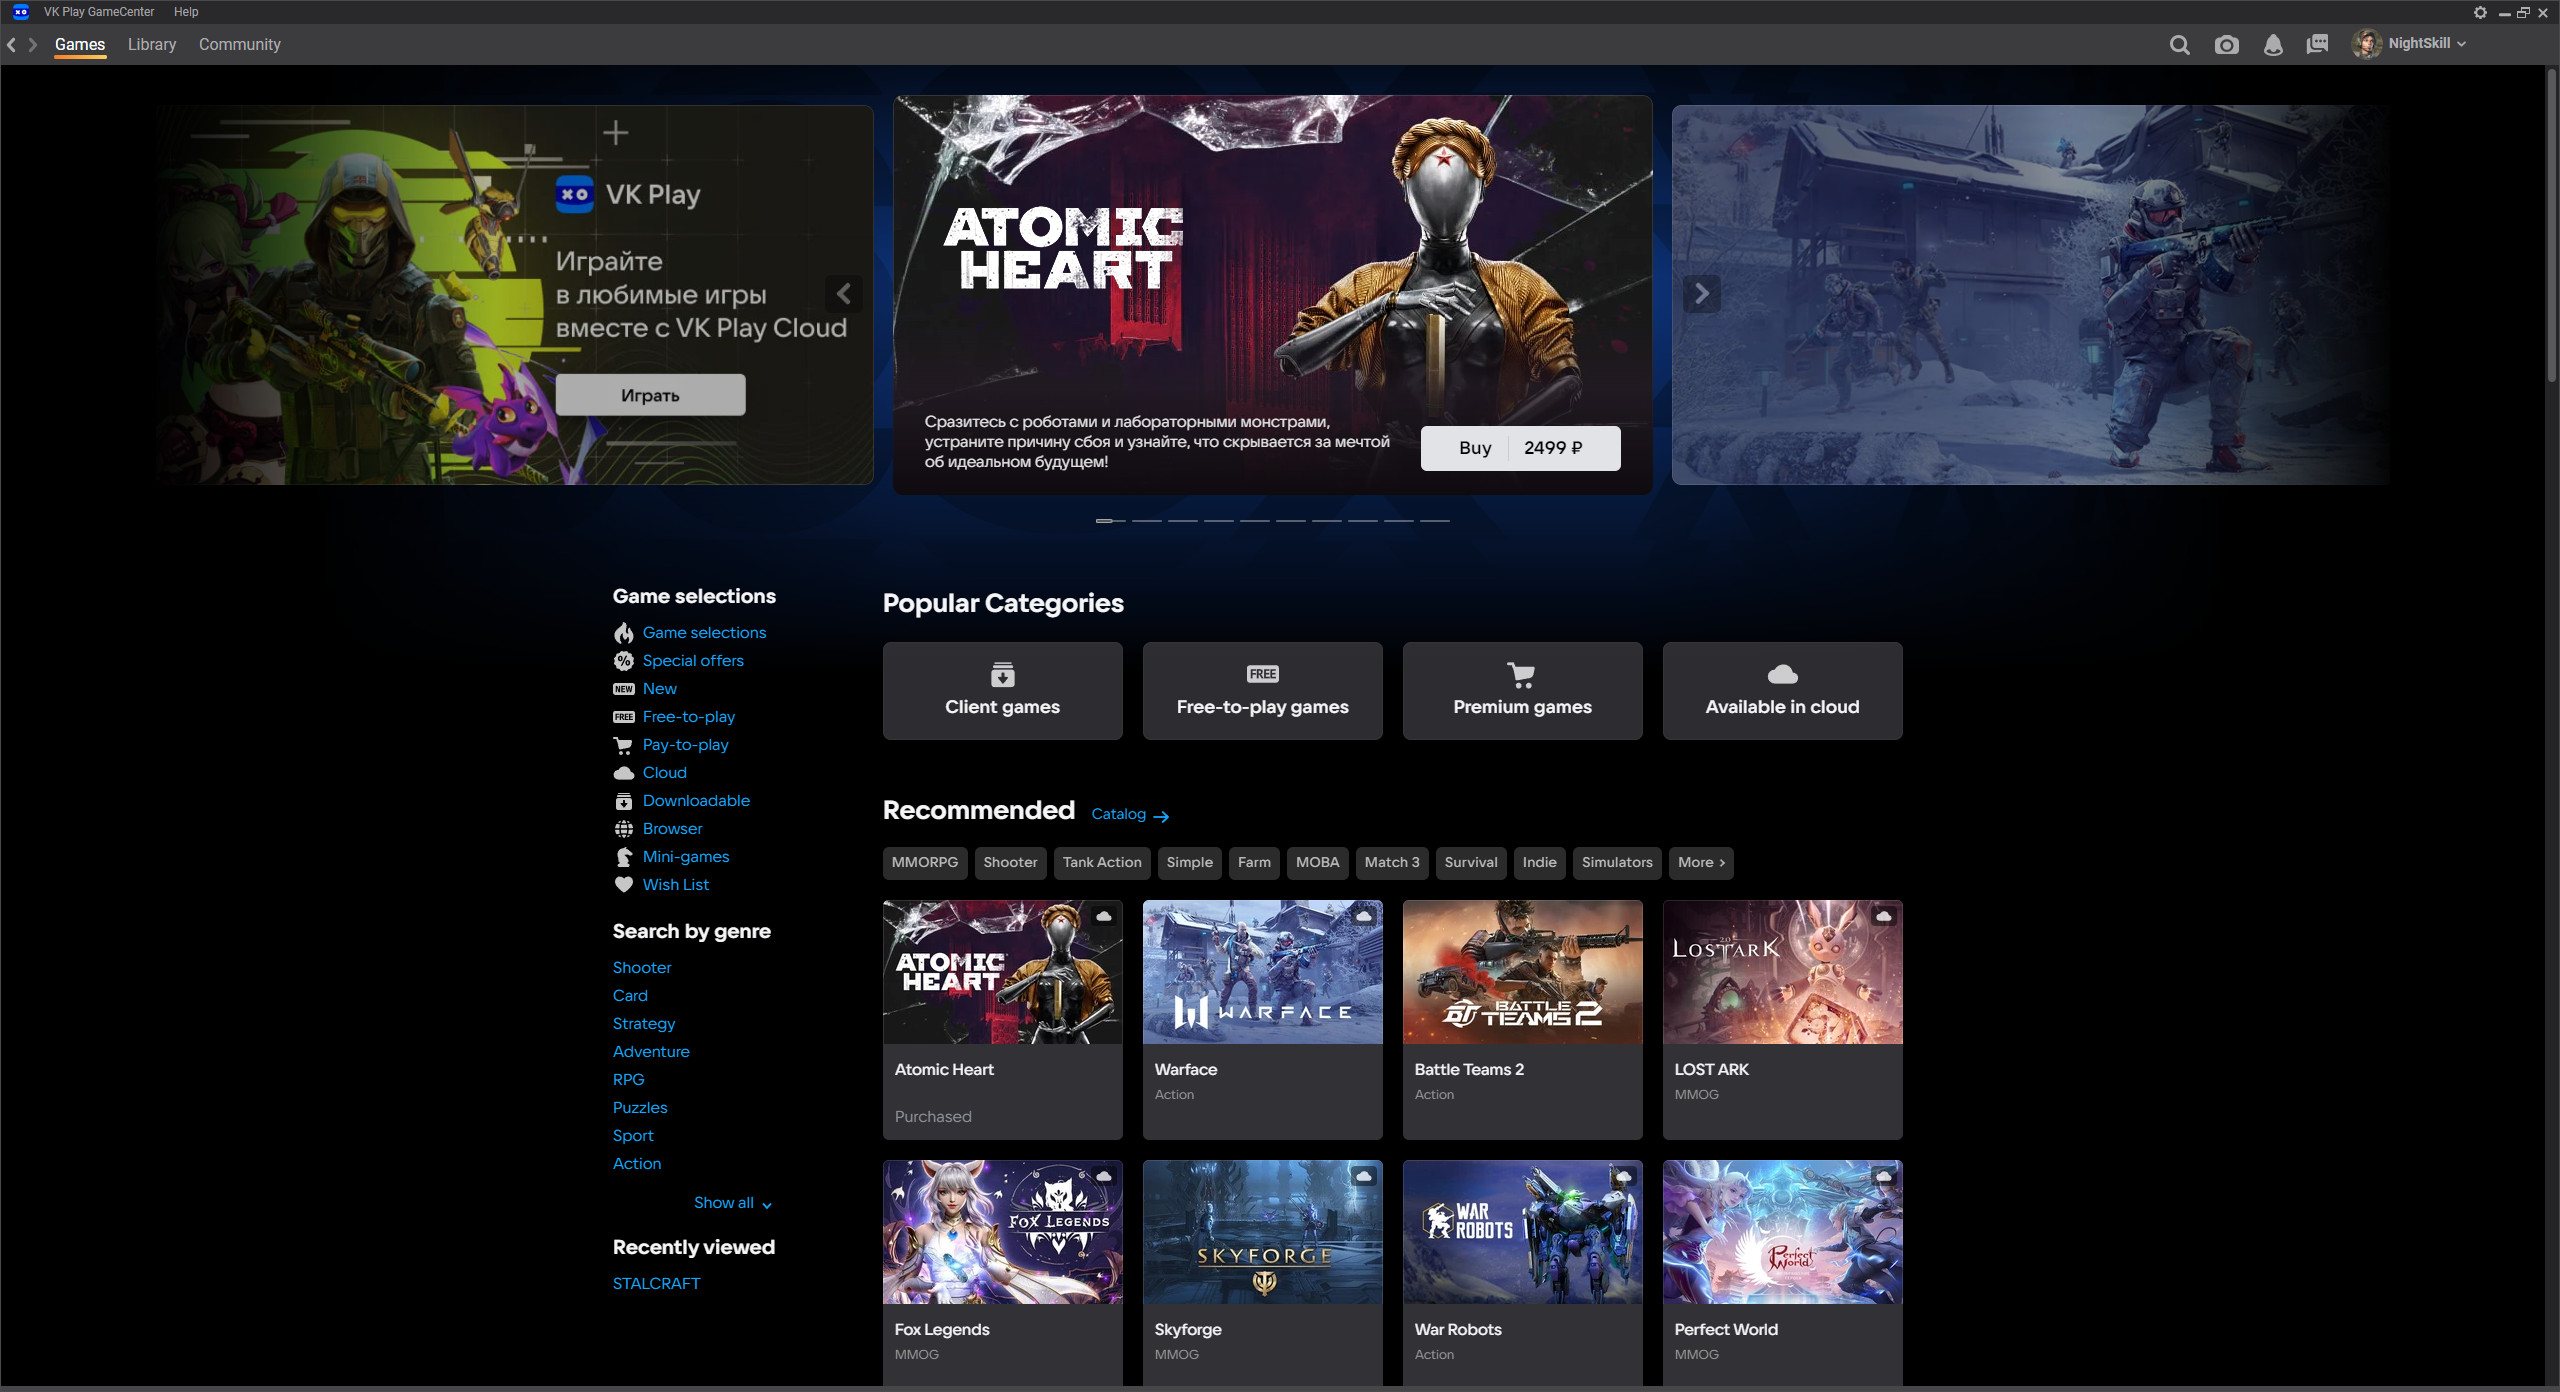Screen dimensions: 2560x1392
Task: Switch to the Games tab
Action: click(x=80, y=45)
